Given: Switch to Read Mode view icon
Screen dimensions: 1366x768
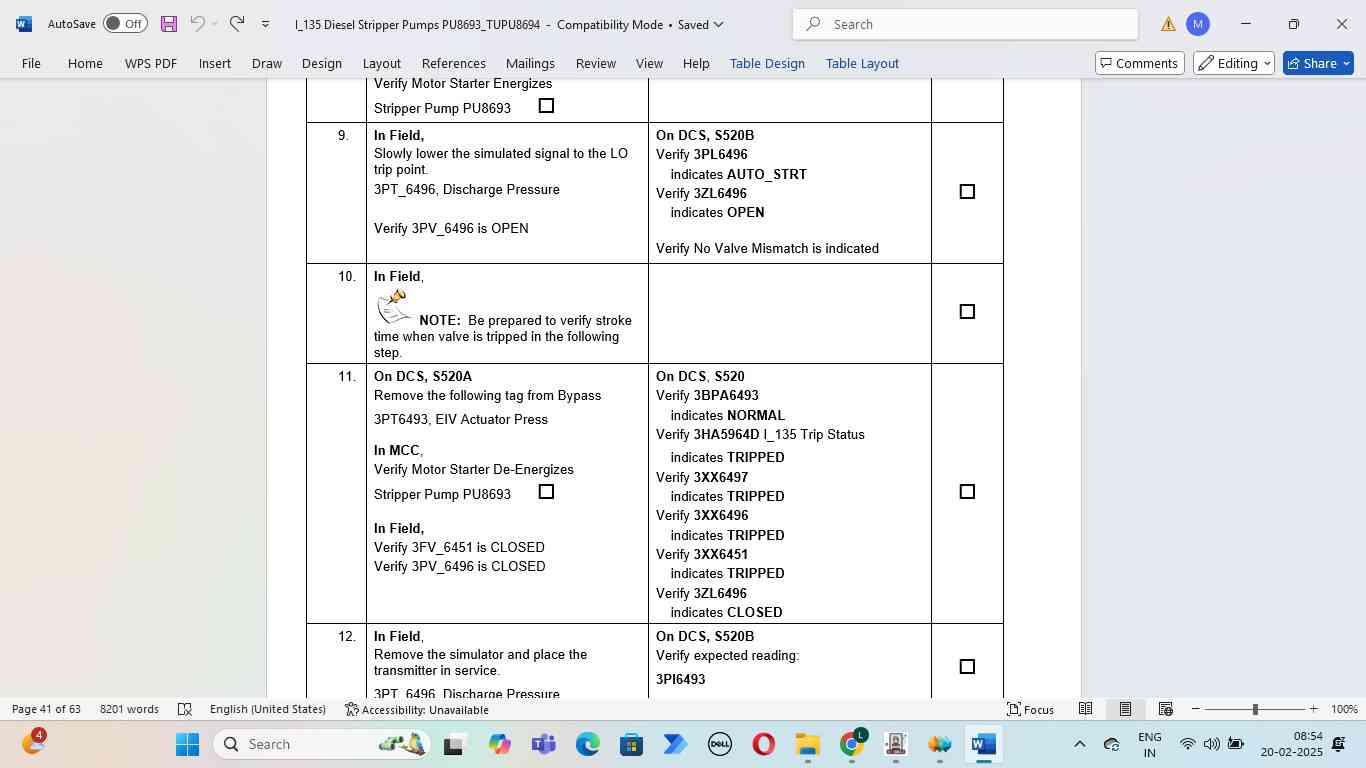Looking at the screenshot, I should coord(1085,709).
